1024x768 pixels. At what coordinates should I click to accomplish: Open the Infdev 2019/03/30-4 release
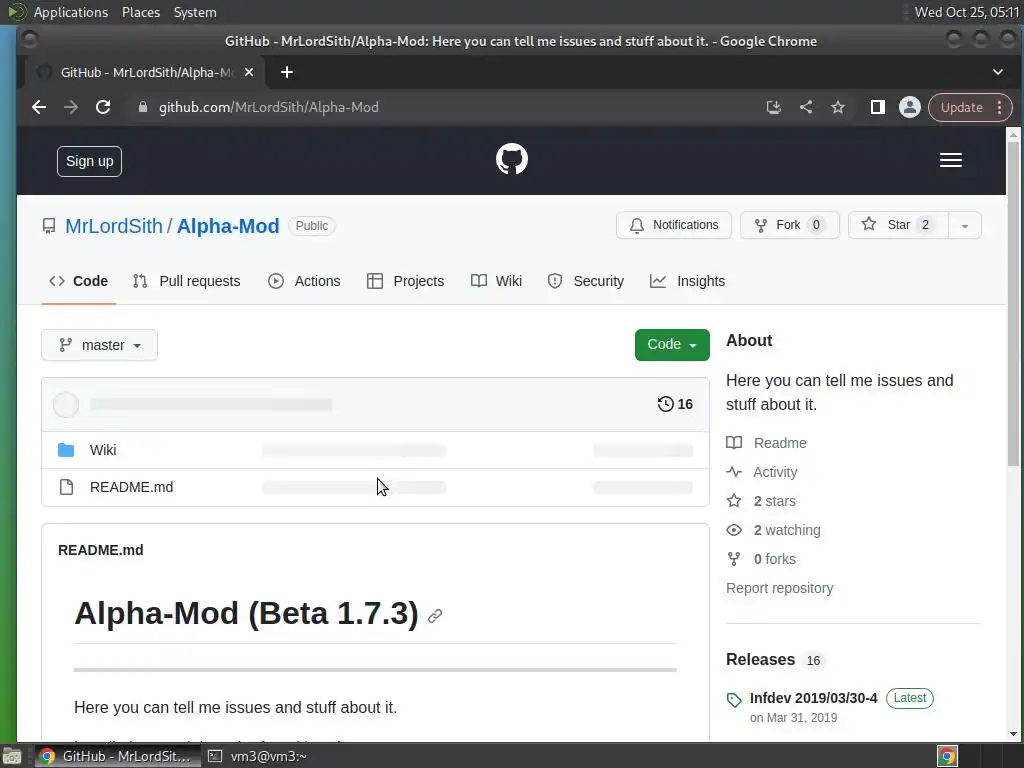[814, 698]
